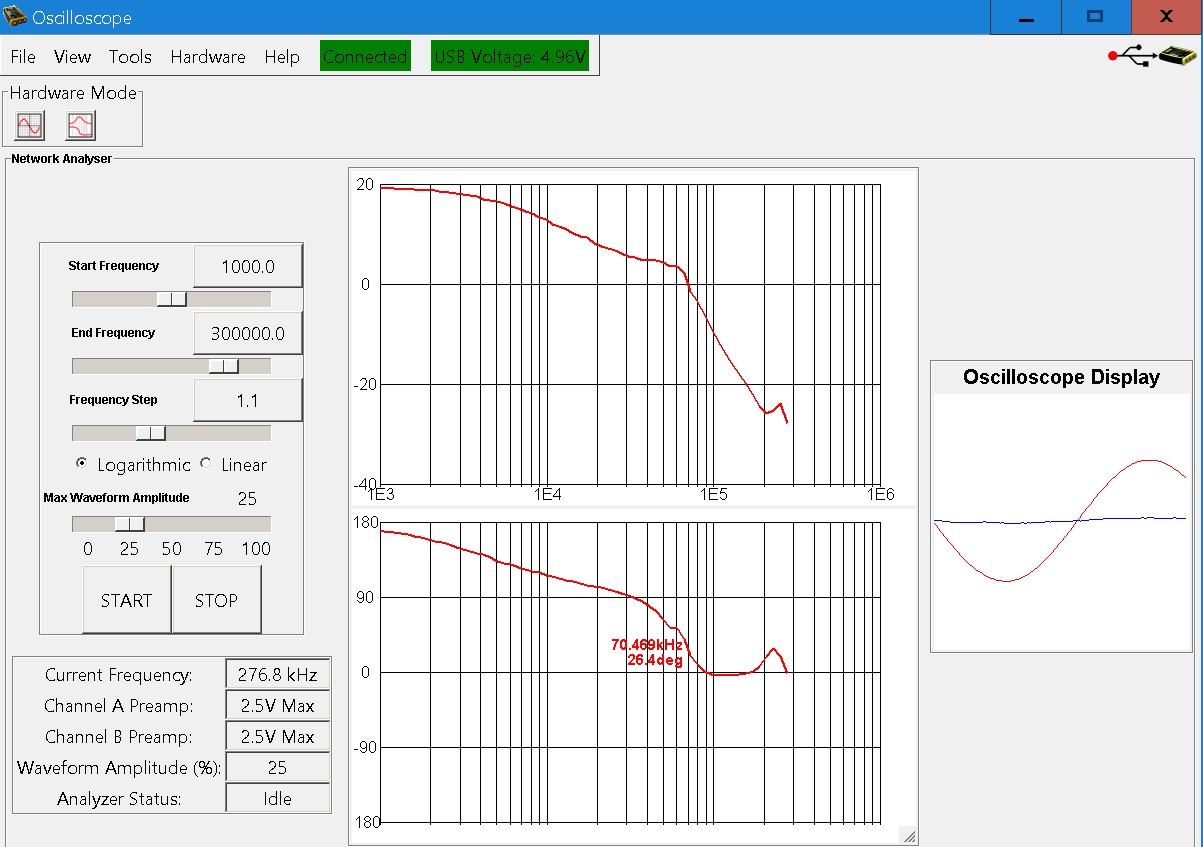The width and height of the screenshot is (1203, 847).
Task: Select the Linear sweep option
Action: pyautogui.click(x=206, y=464)
